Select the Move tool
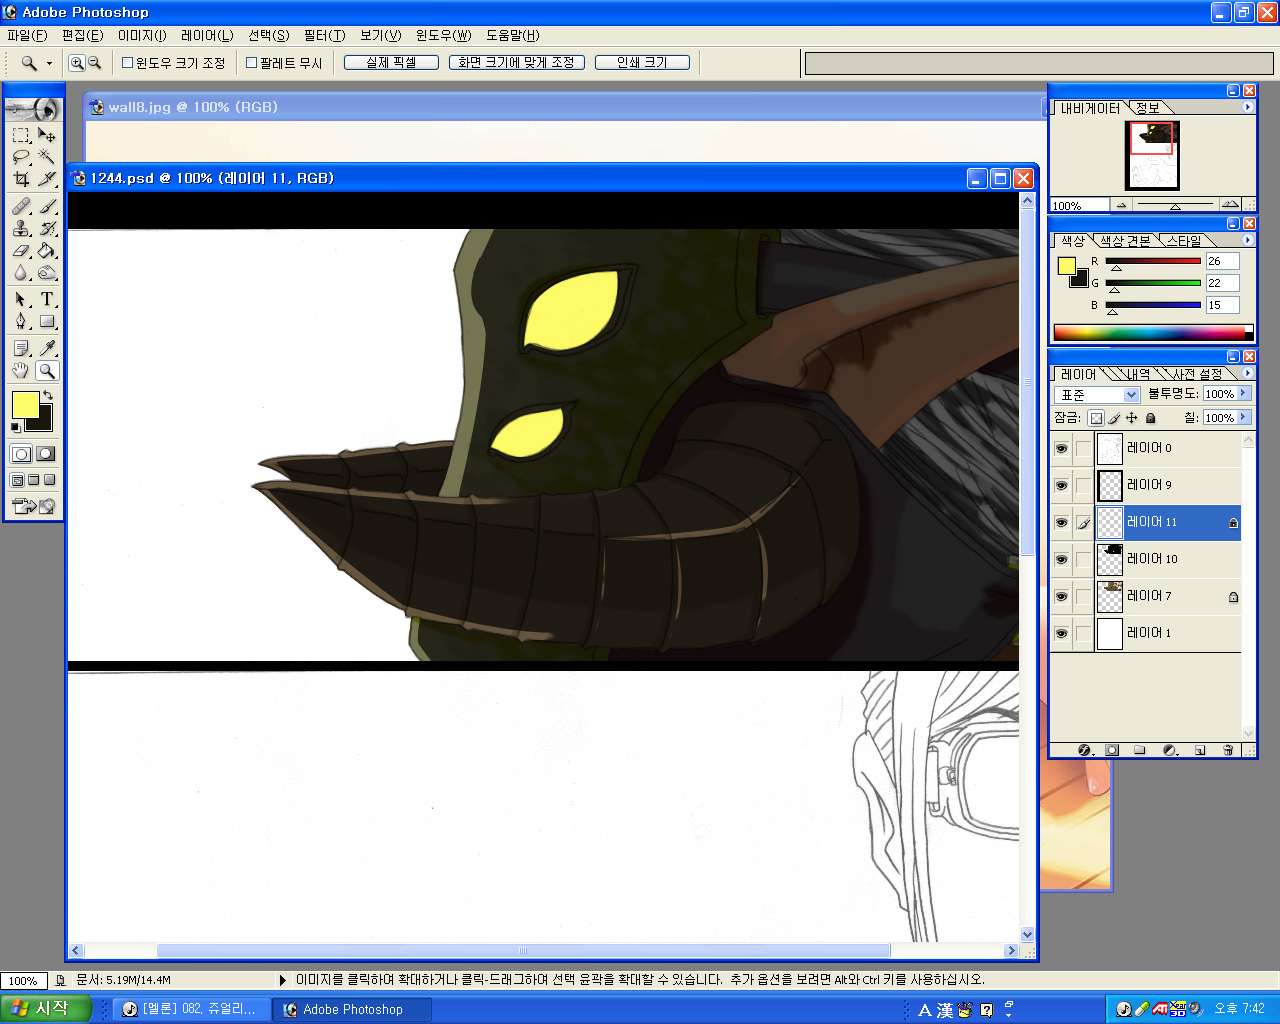This screenshot has height=1024, width=1280. coord(47,135)
